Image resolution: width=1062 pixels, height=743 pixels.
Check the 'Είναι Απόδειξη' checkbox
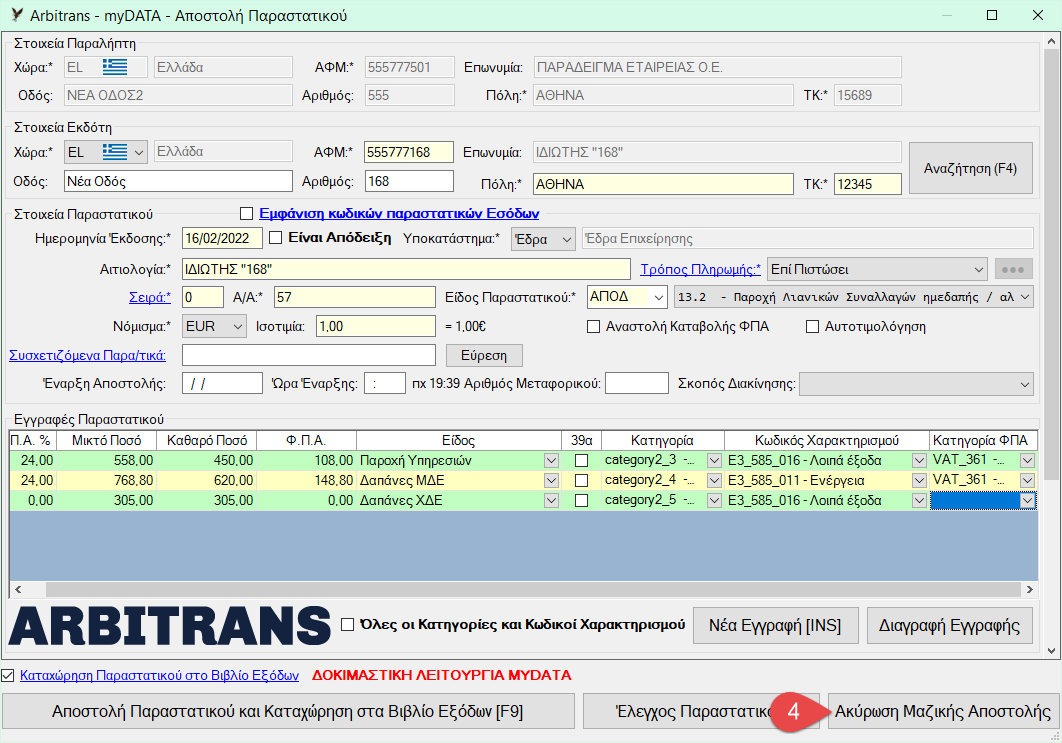[x=276, y=238]
